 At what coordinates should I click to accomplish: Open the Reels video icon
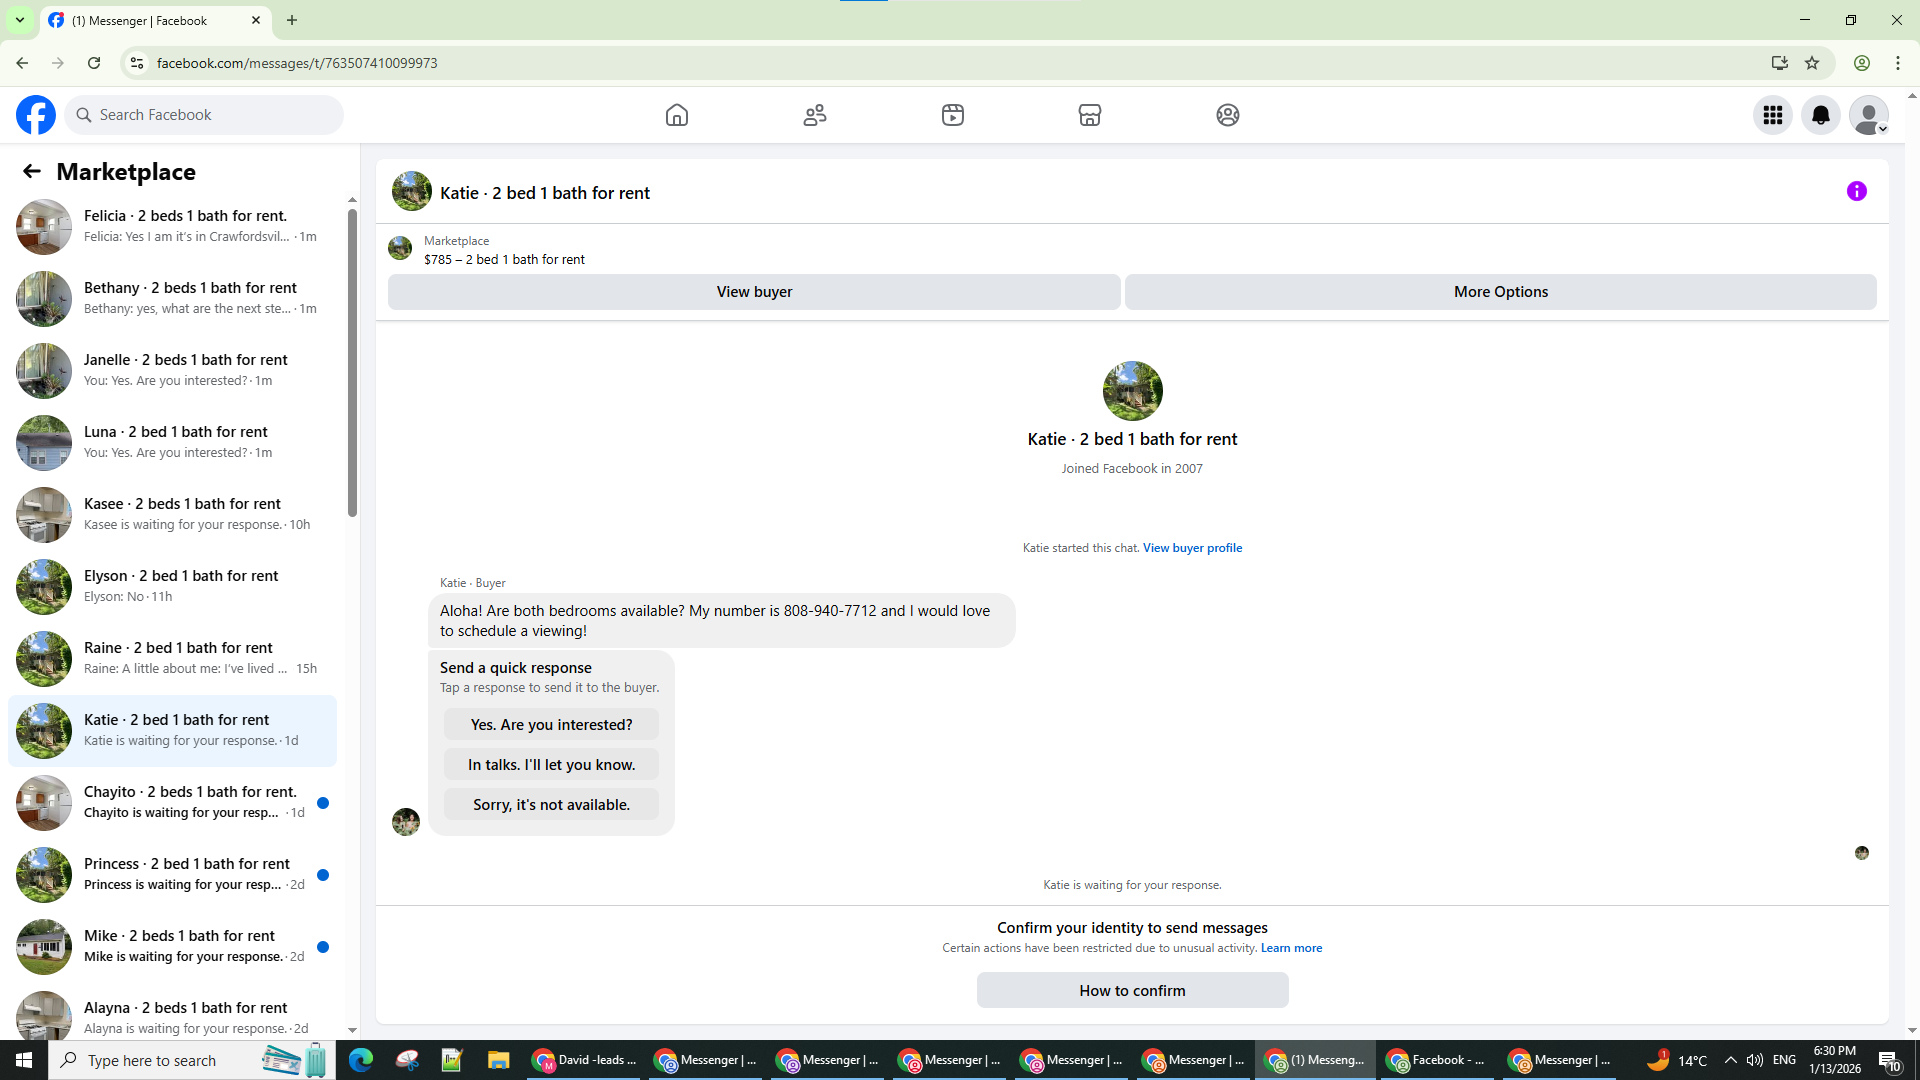click(x=953, y=115)
